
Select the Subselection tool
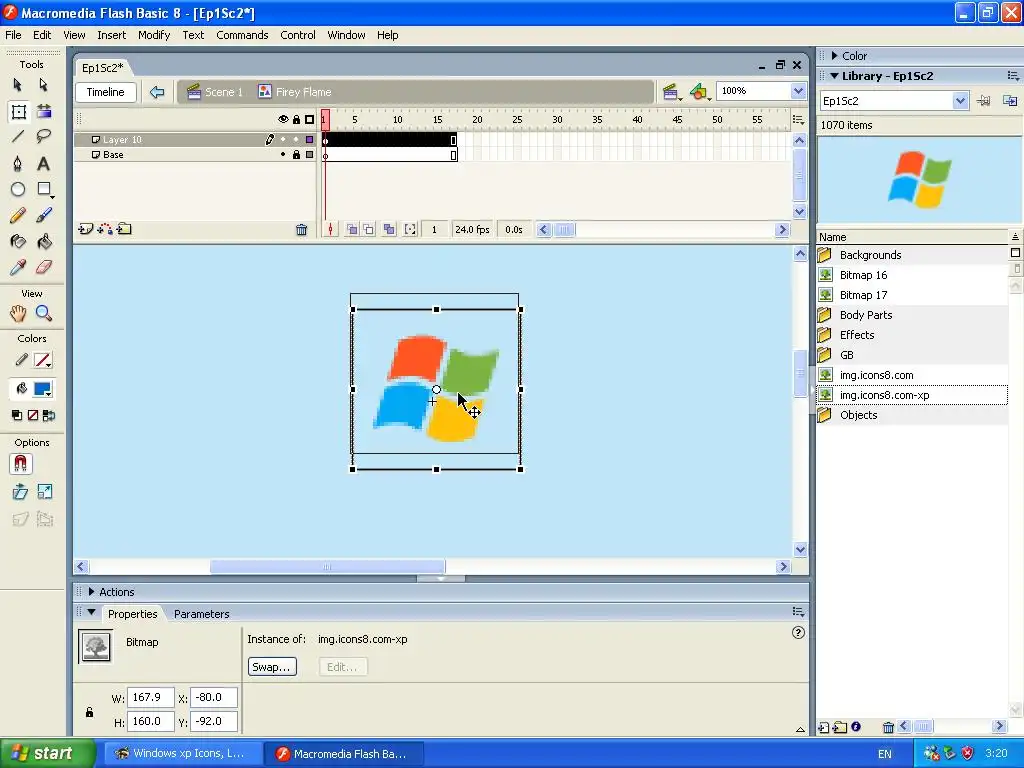[x=43, y=85]
